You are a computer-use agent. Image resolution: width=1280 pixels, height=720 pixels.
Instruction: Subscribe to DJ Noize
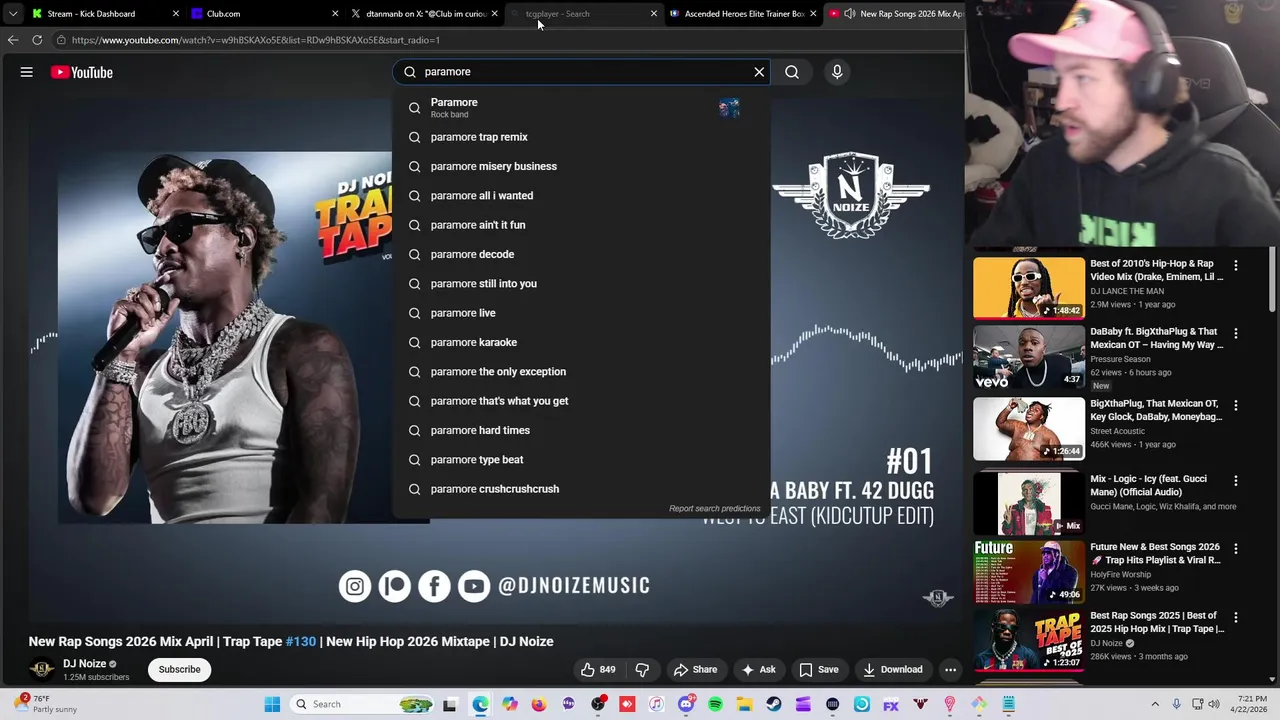coord(180,670)
